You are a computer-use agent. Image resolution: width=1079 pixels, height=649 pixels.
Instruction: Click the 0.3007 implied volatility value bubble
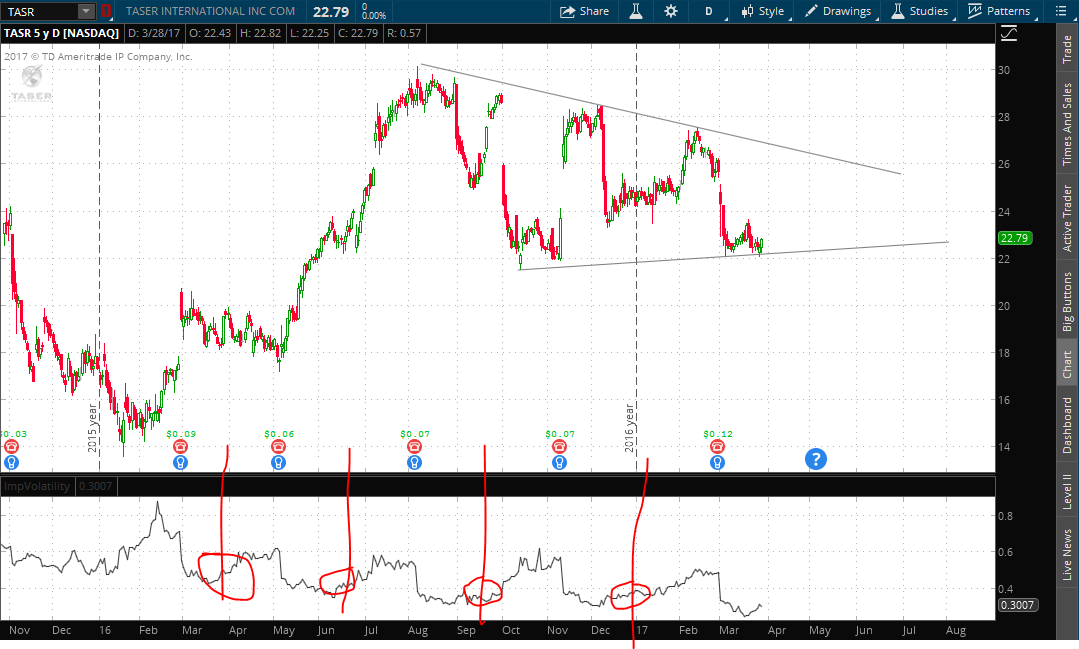tap(1017, 605)
